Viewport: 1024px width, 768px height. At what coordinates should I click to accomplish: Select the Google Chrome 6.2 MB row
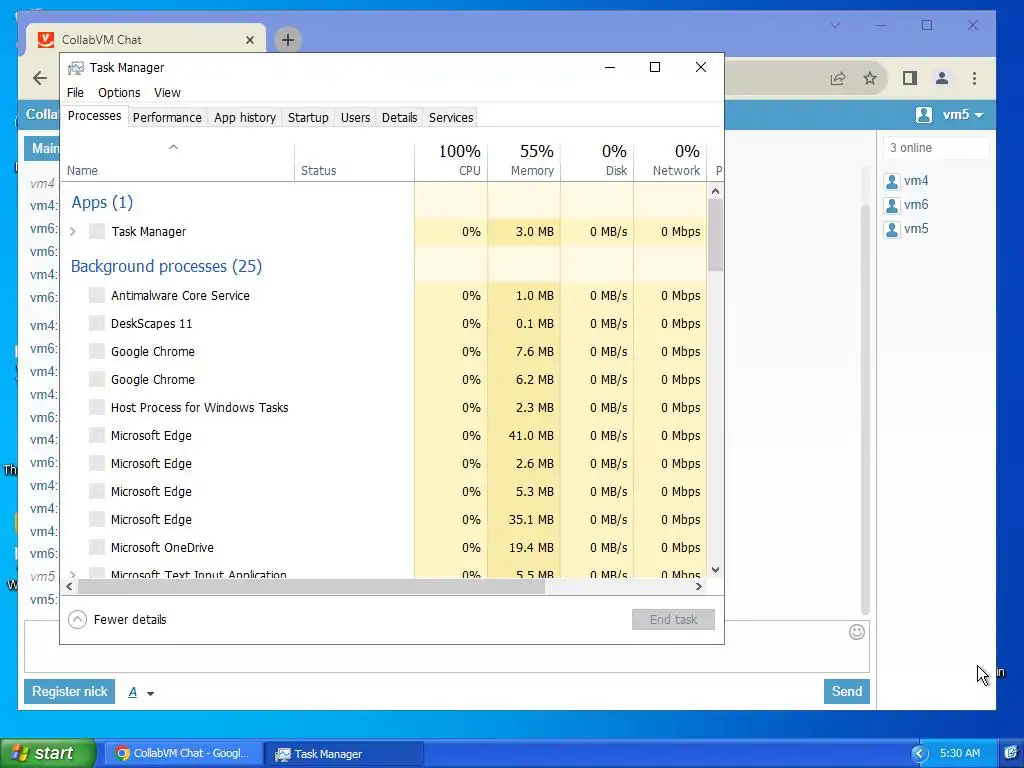(x=385, y=379)
